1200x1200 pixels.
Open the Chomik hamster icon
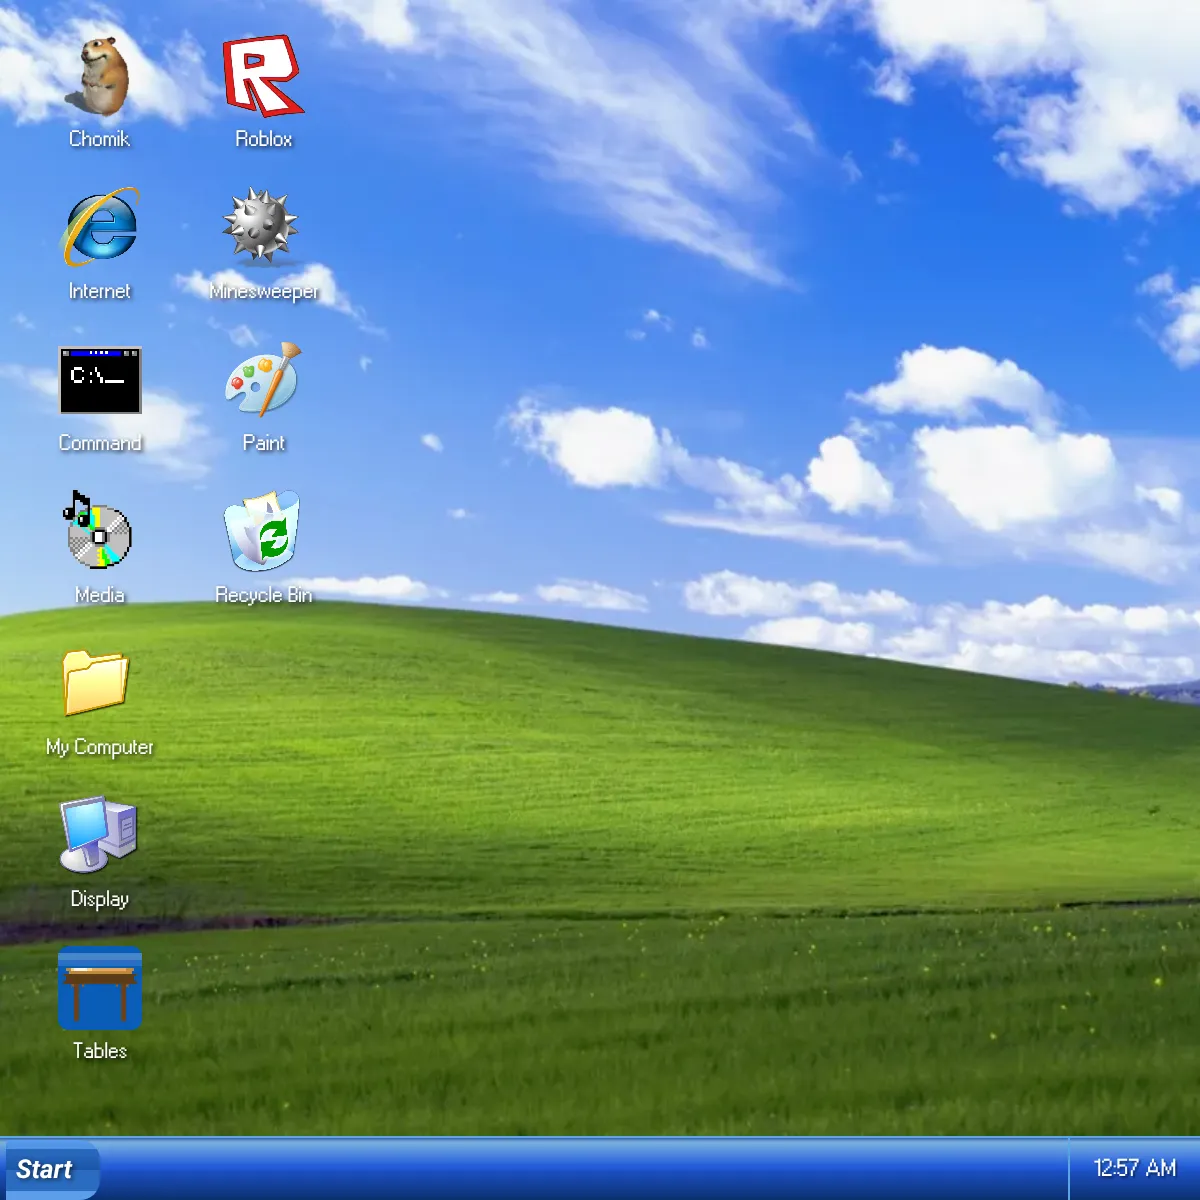click(99, 77)
